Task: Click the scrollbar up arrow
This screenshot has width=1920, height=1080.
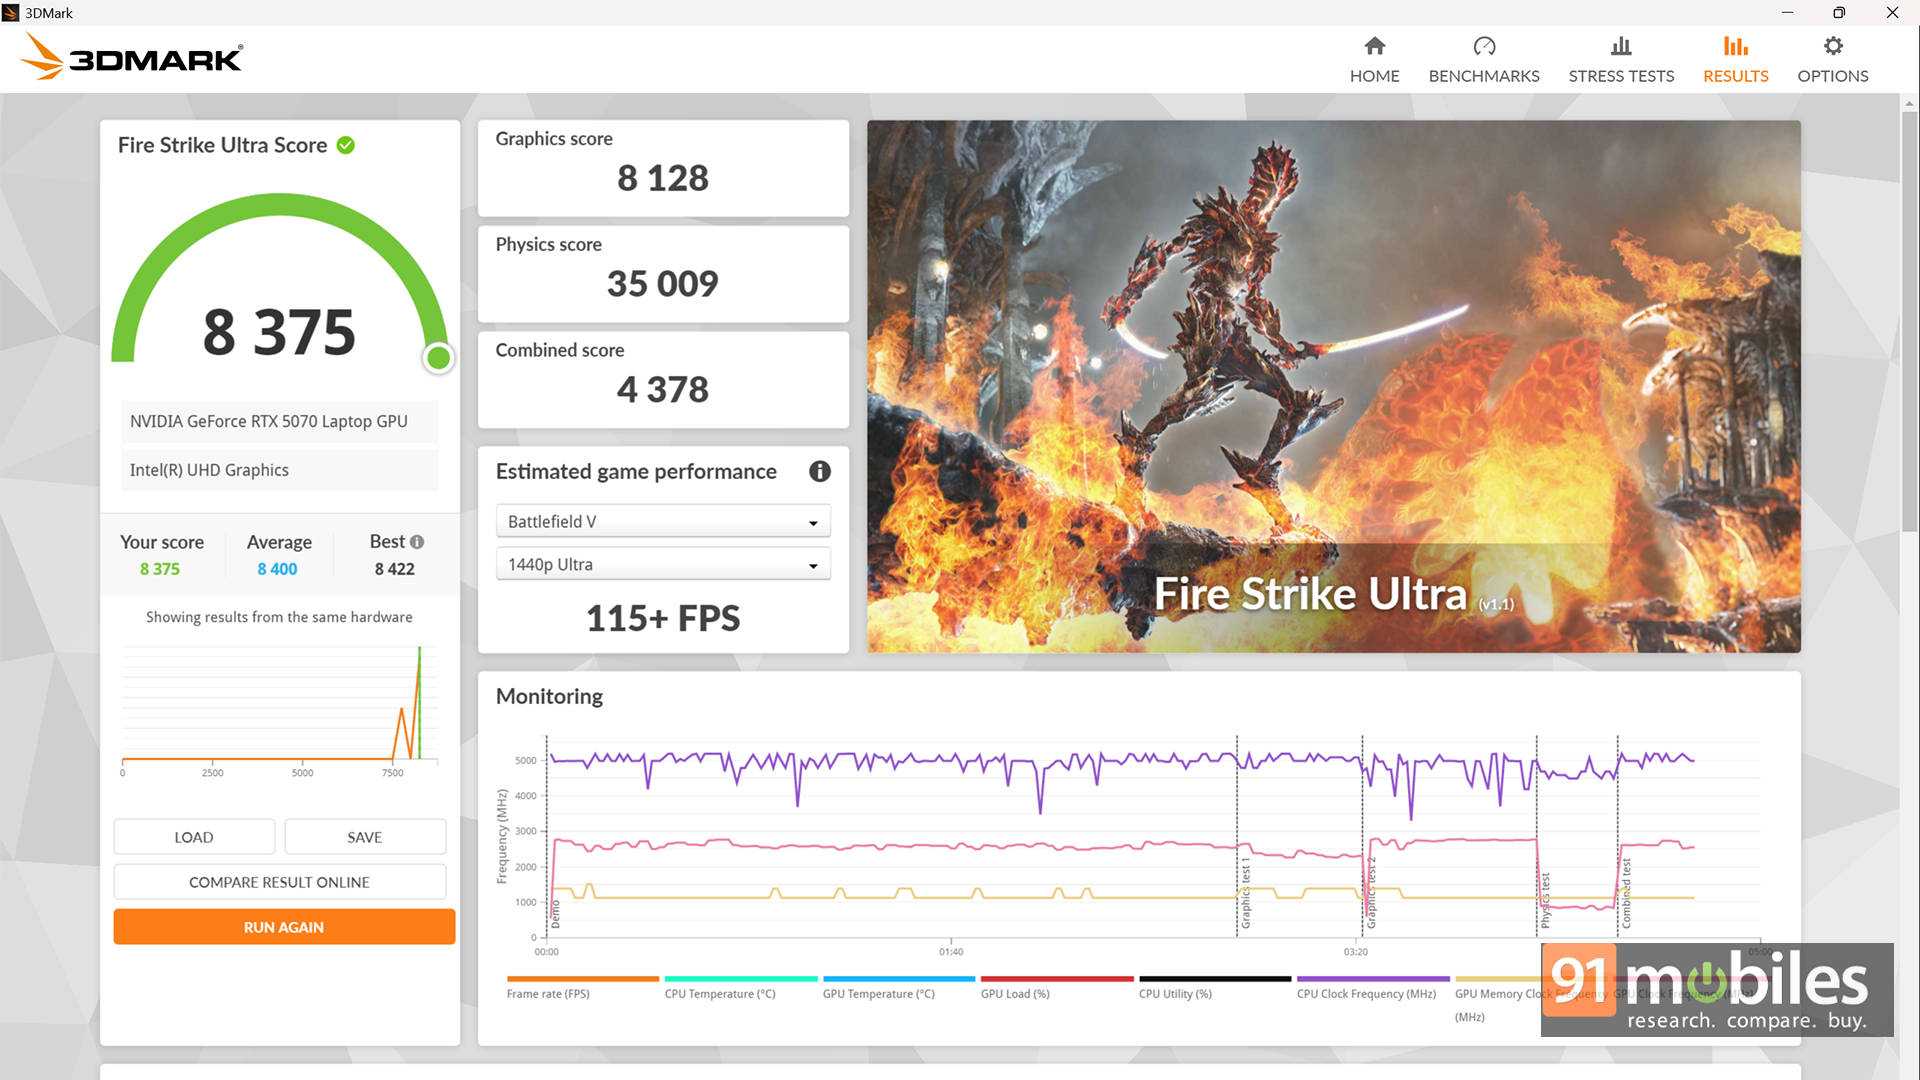Action: pos(1909,103)
